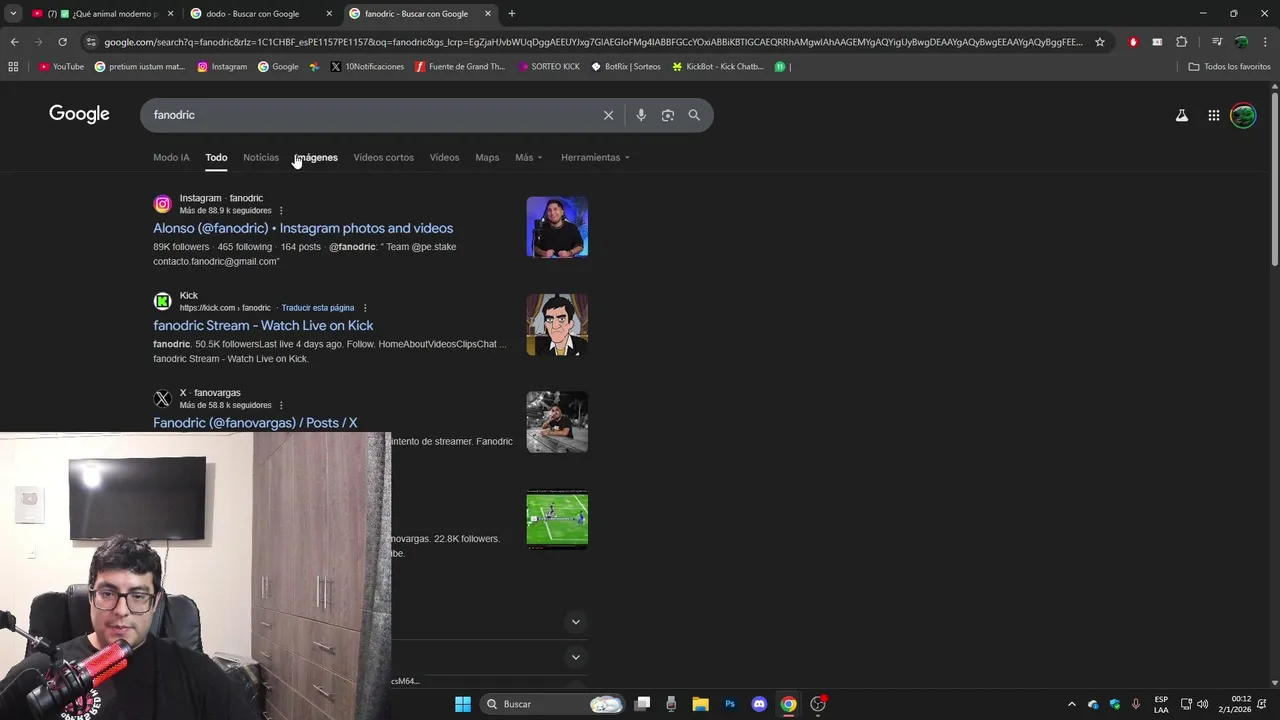Open the BotRix | Sorteos bookmark

(x=626, y=67)
